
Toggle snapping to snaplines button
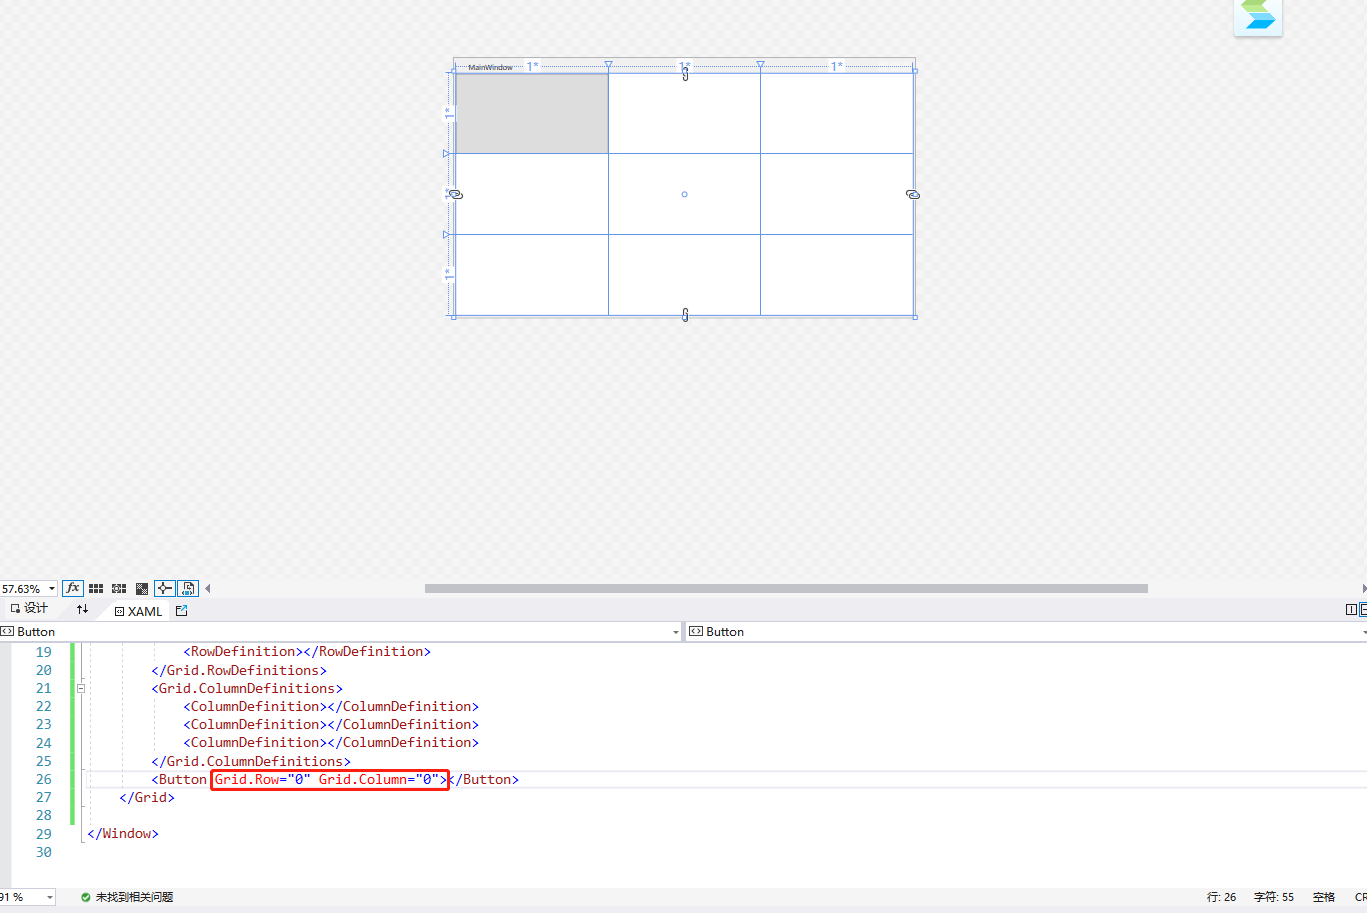point(165,589)
